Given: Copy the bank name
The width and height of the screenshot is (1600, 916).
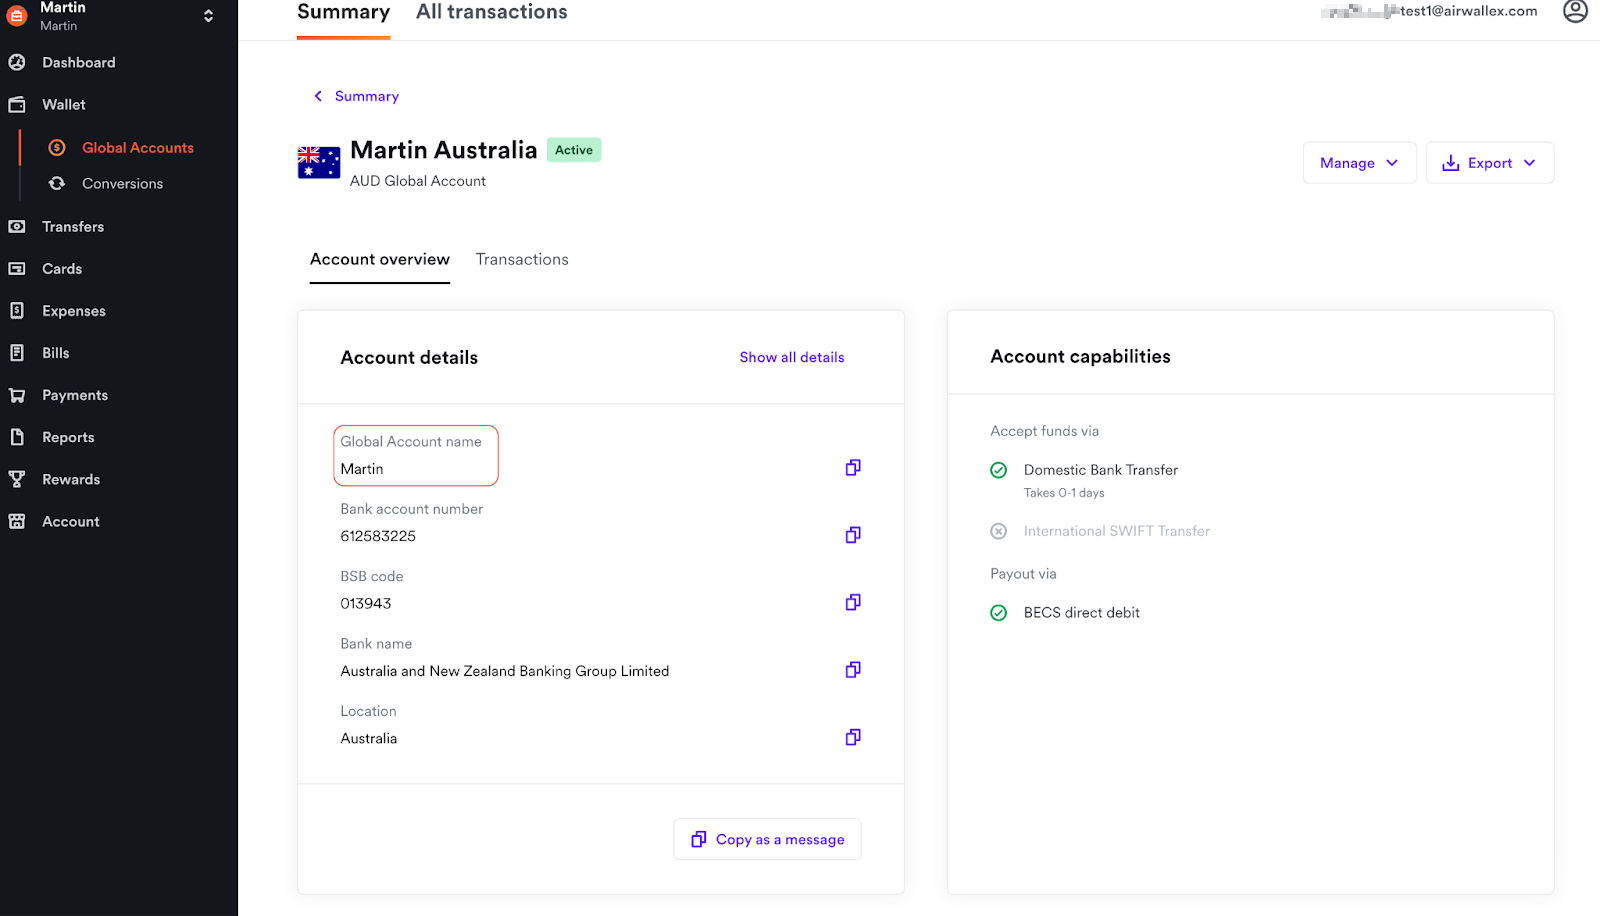Looking at the screenshot, I should (853, 670).
